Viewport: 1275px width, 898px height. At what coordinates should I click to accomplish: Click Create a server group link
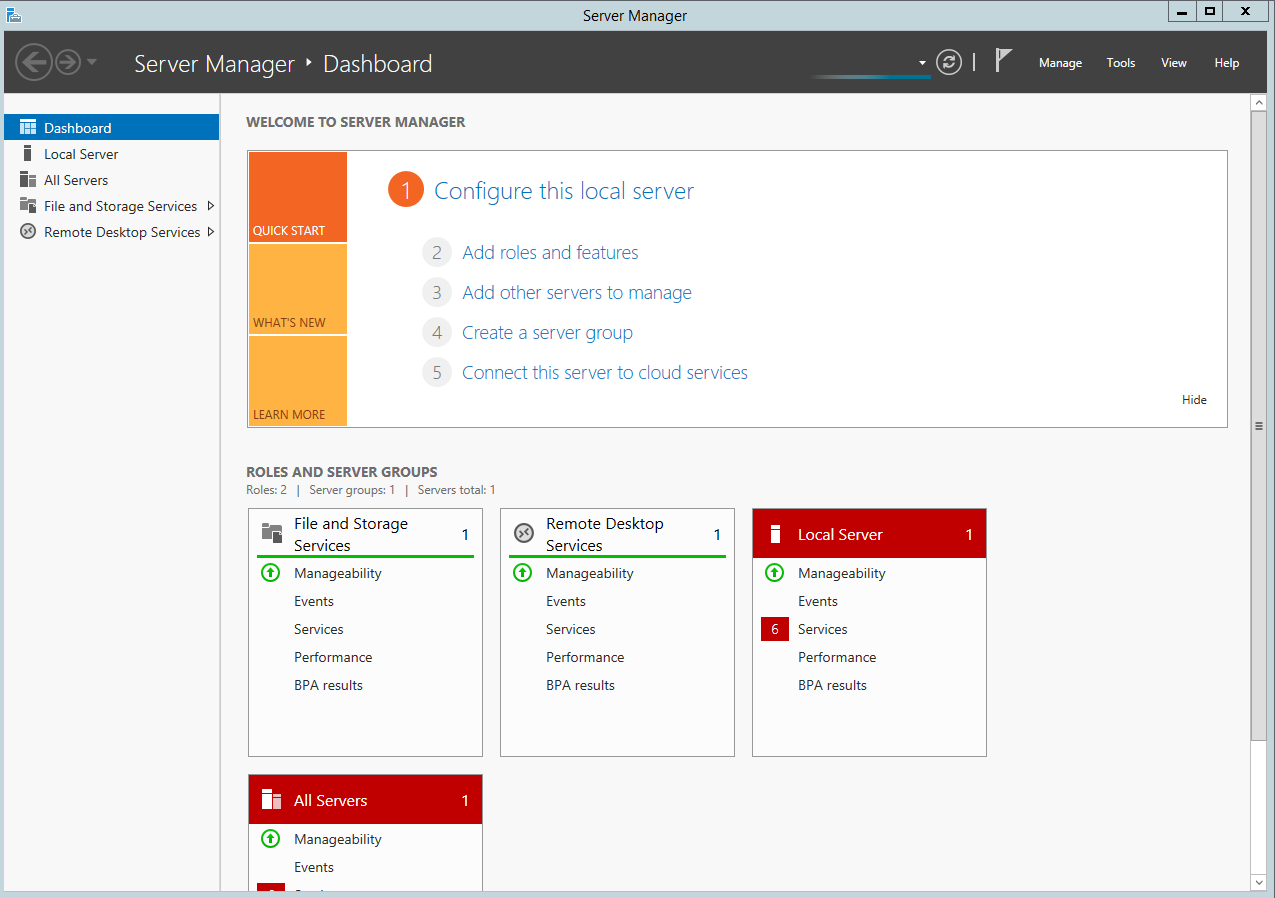click(x=547, y=333)
